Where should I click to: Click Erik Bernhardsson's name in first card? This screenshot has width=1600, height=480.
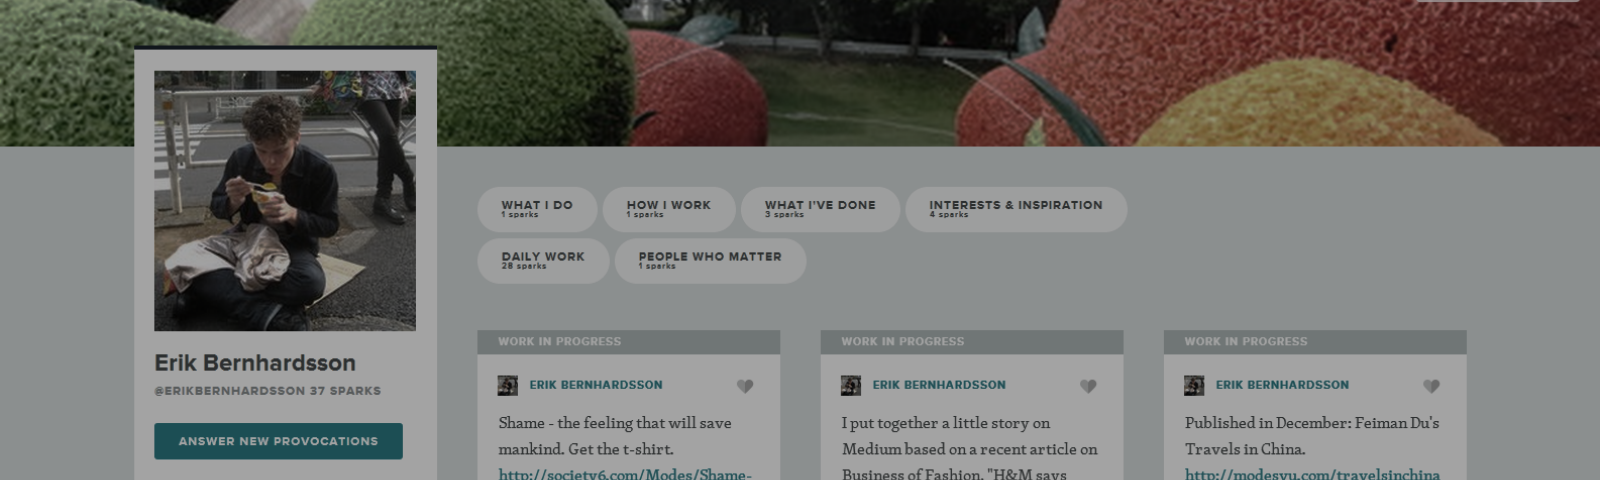pos(596,385)
